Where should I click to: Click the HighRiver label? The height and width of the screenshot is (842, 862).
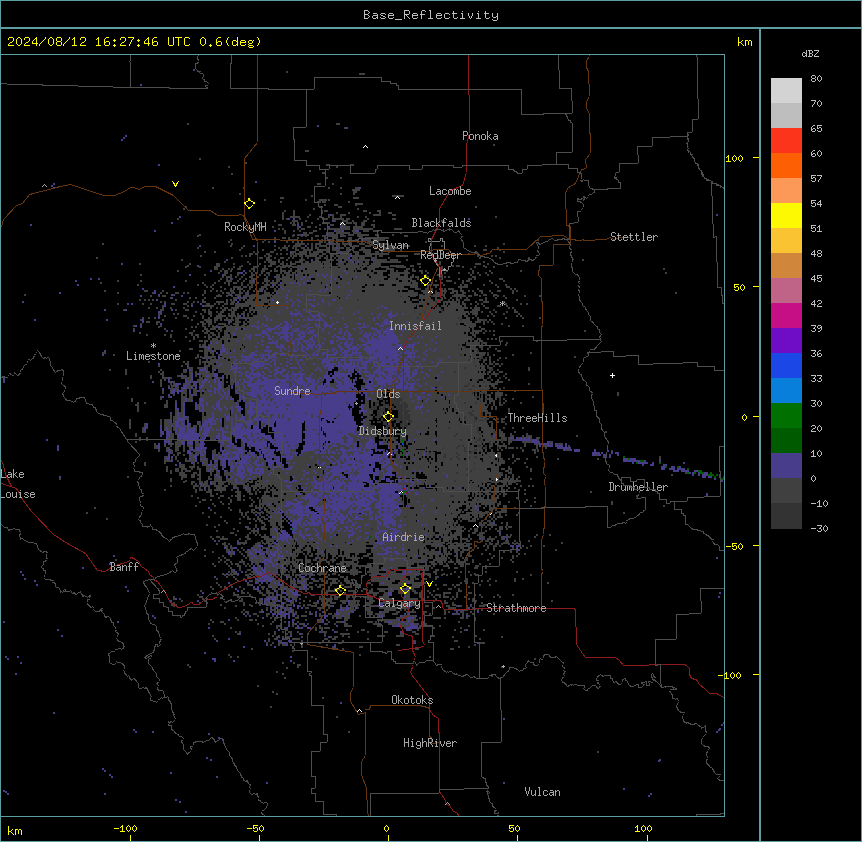430,743
